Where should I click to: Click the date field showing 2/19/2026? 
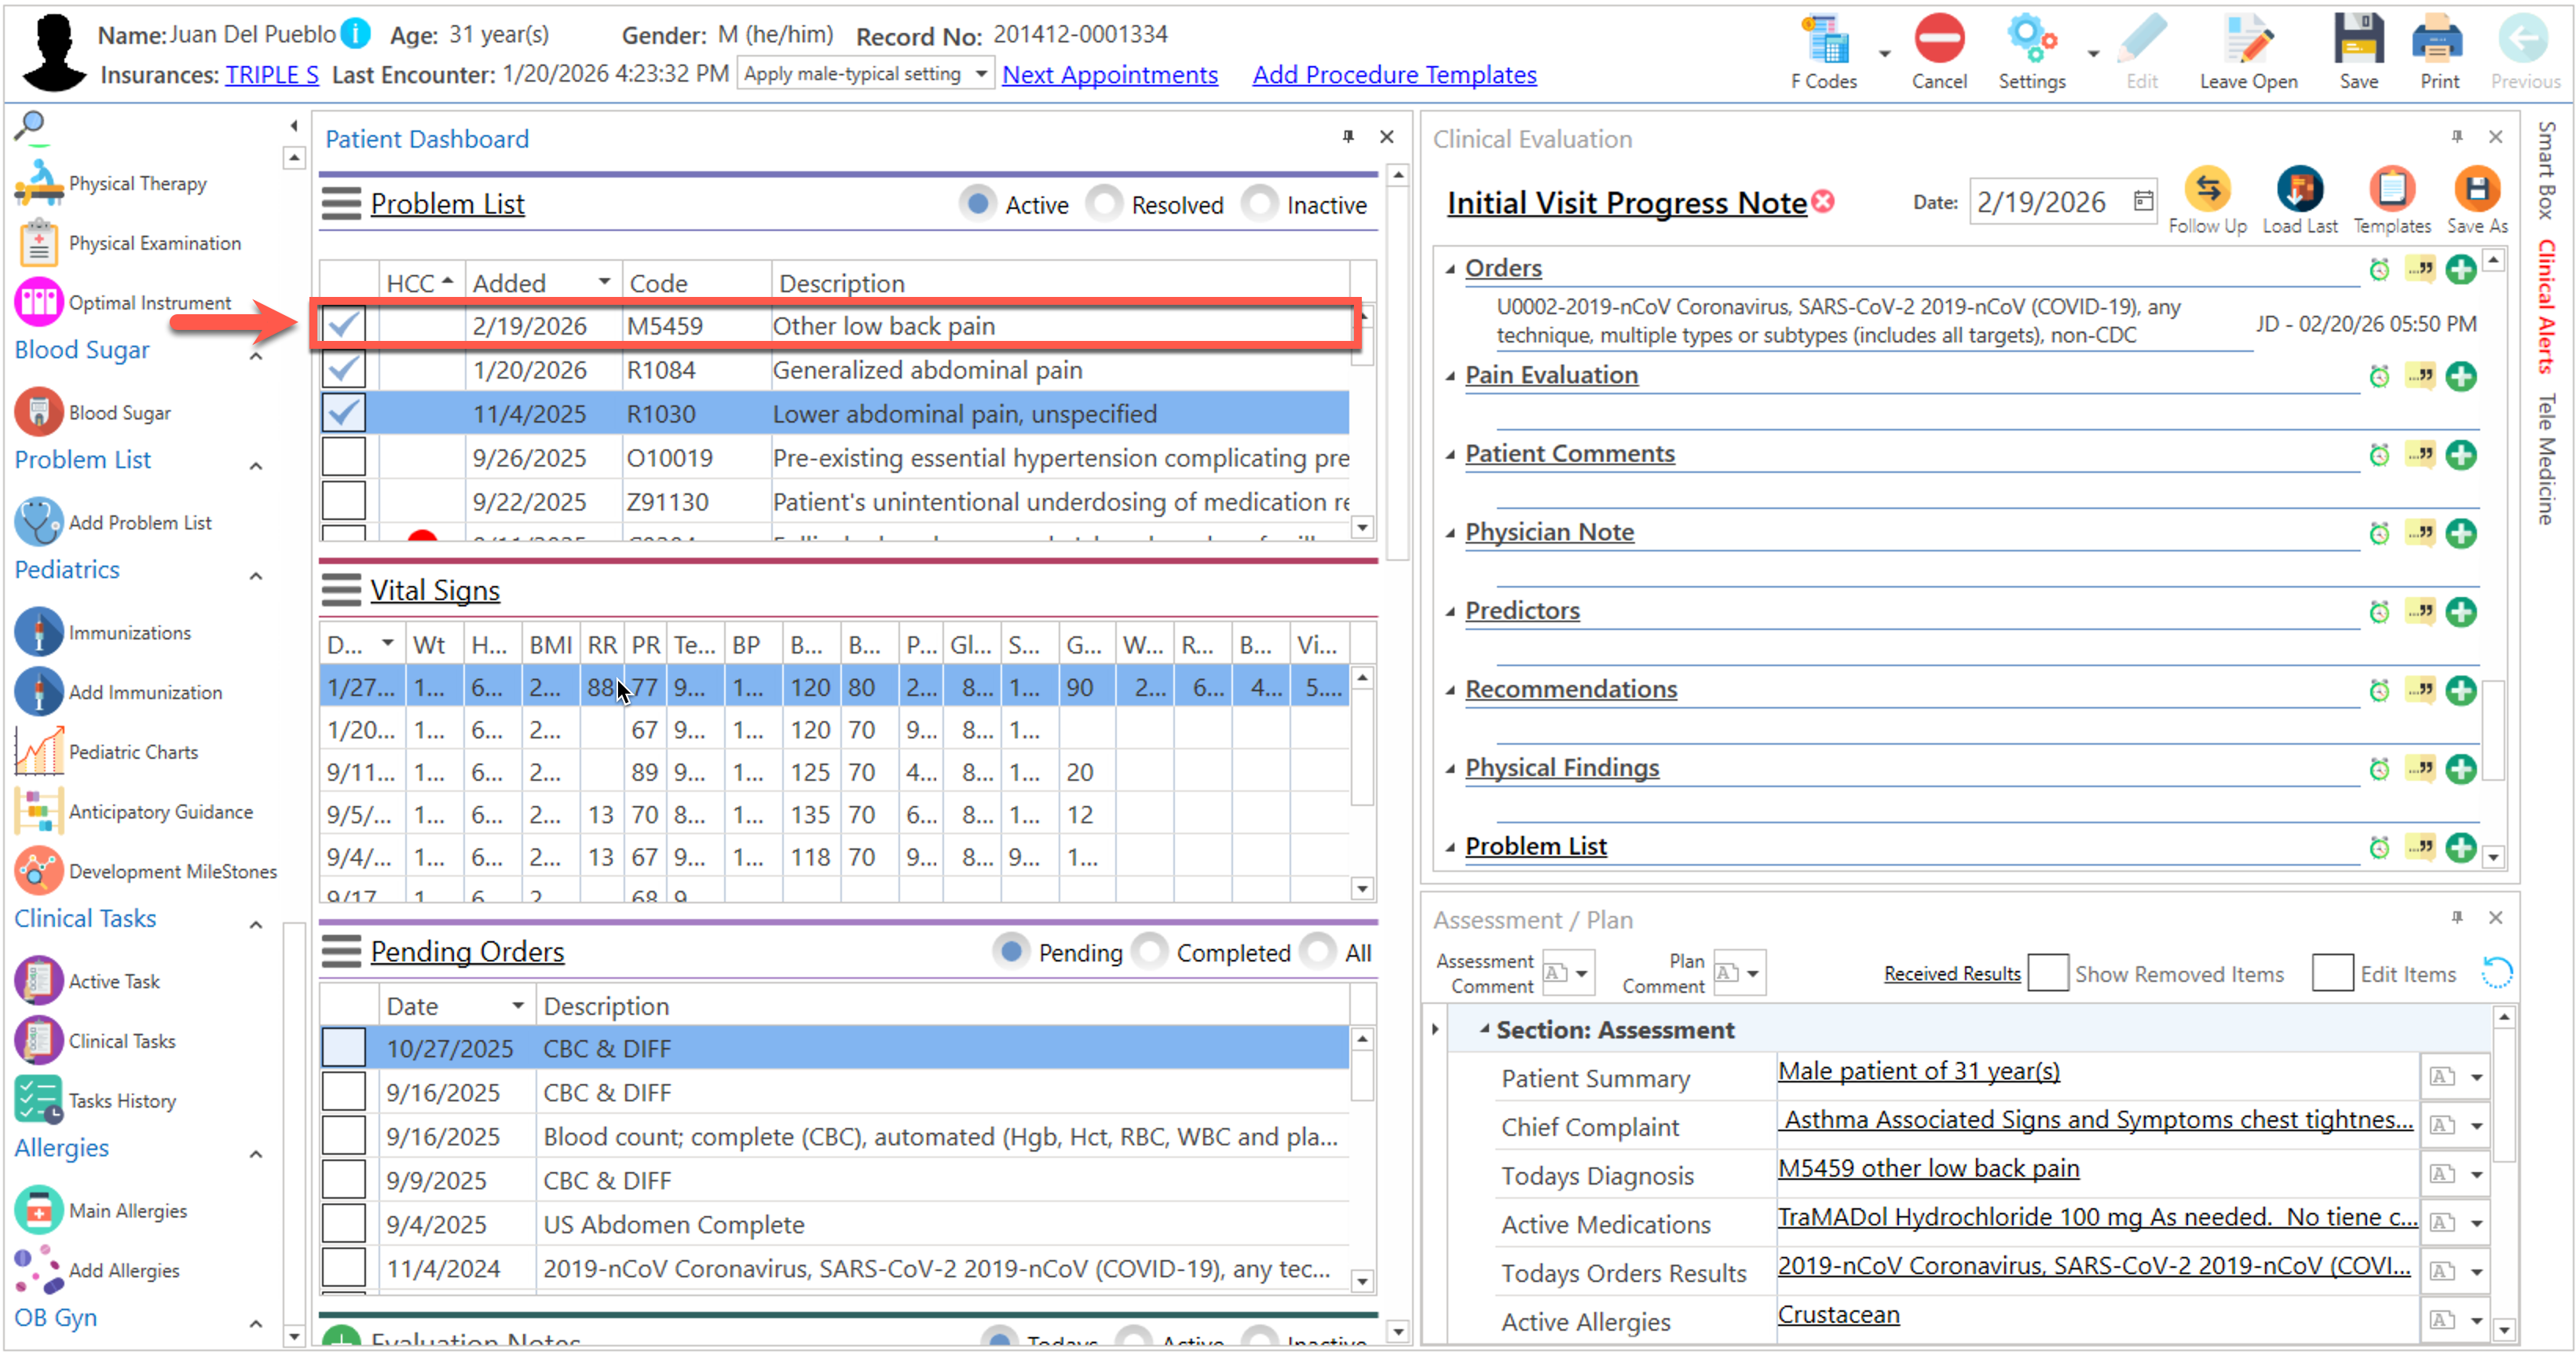point(2043,203)
